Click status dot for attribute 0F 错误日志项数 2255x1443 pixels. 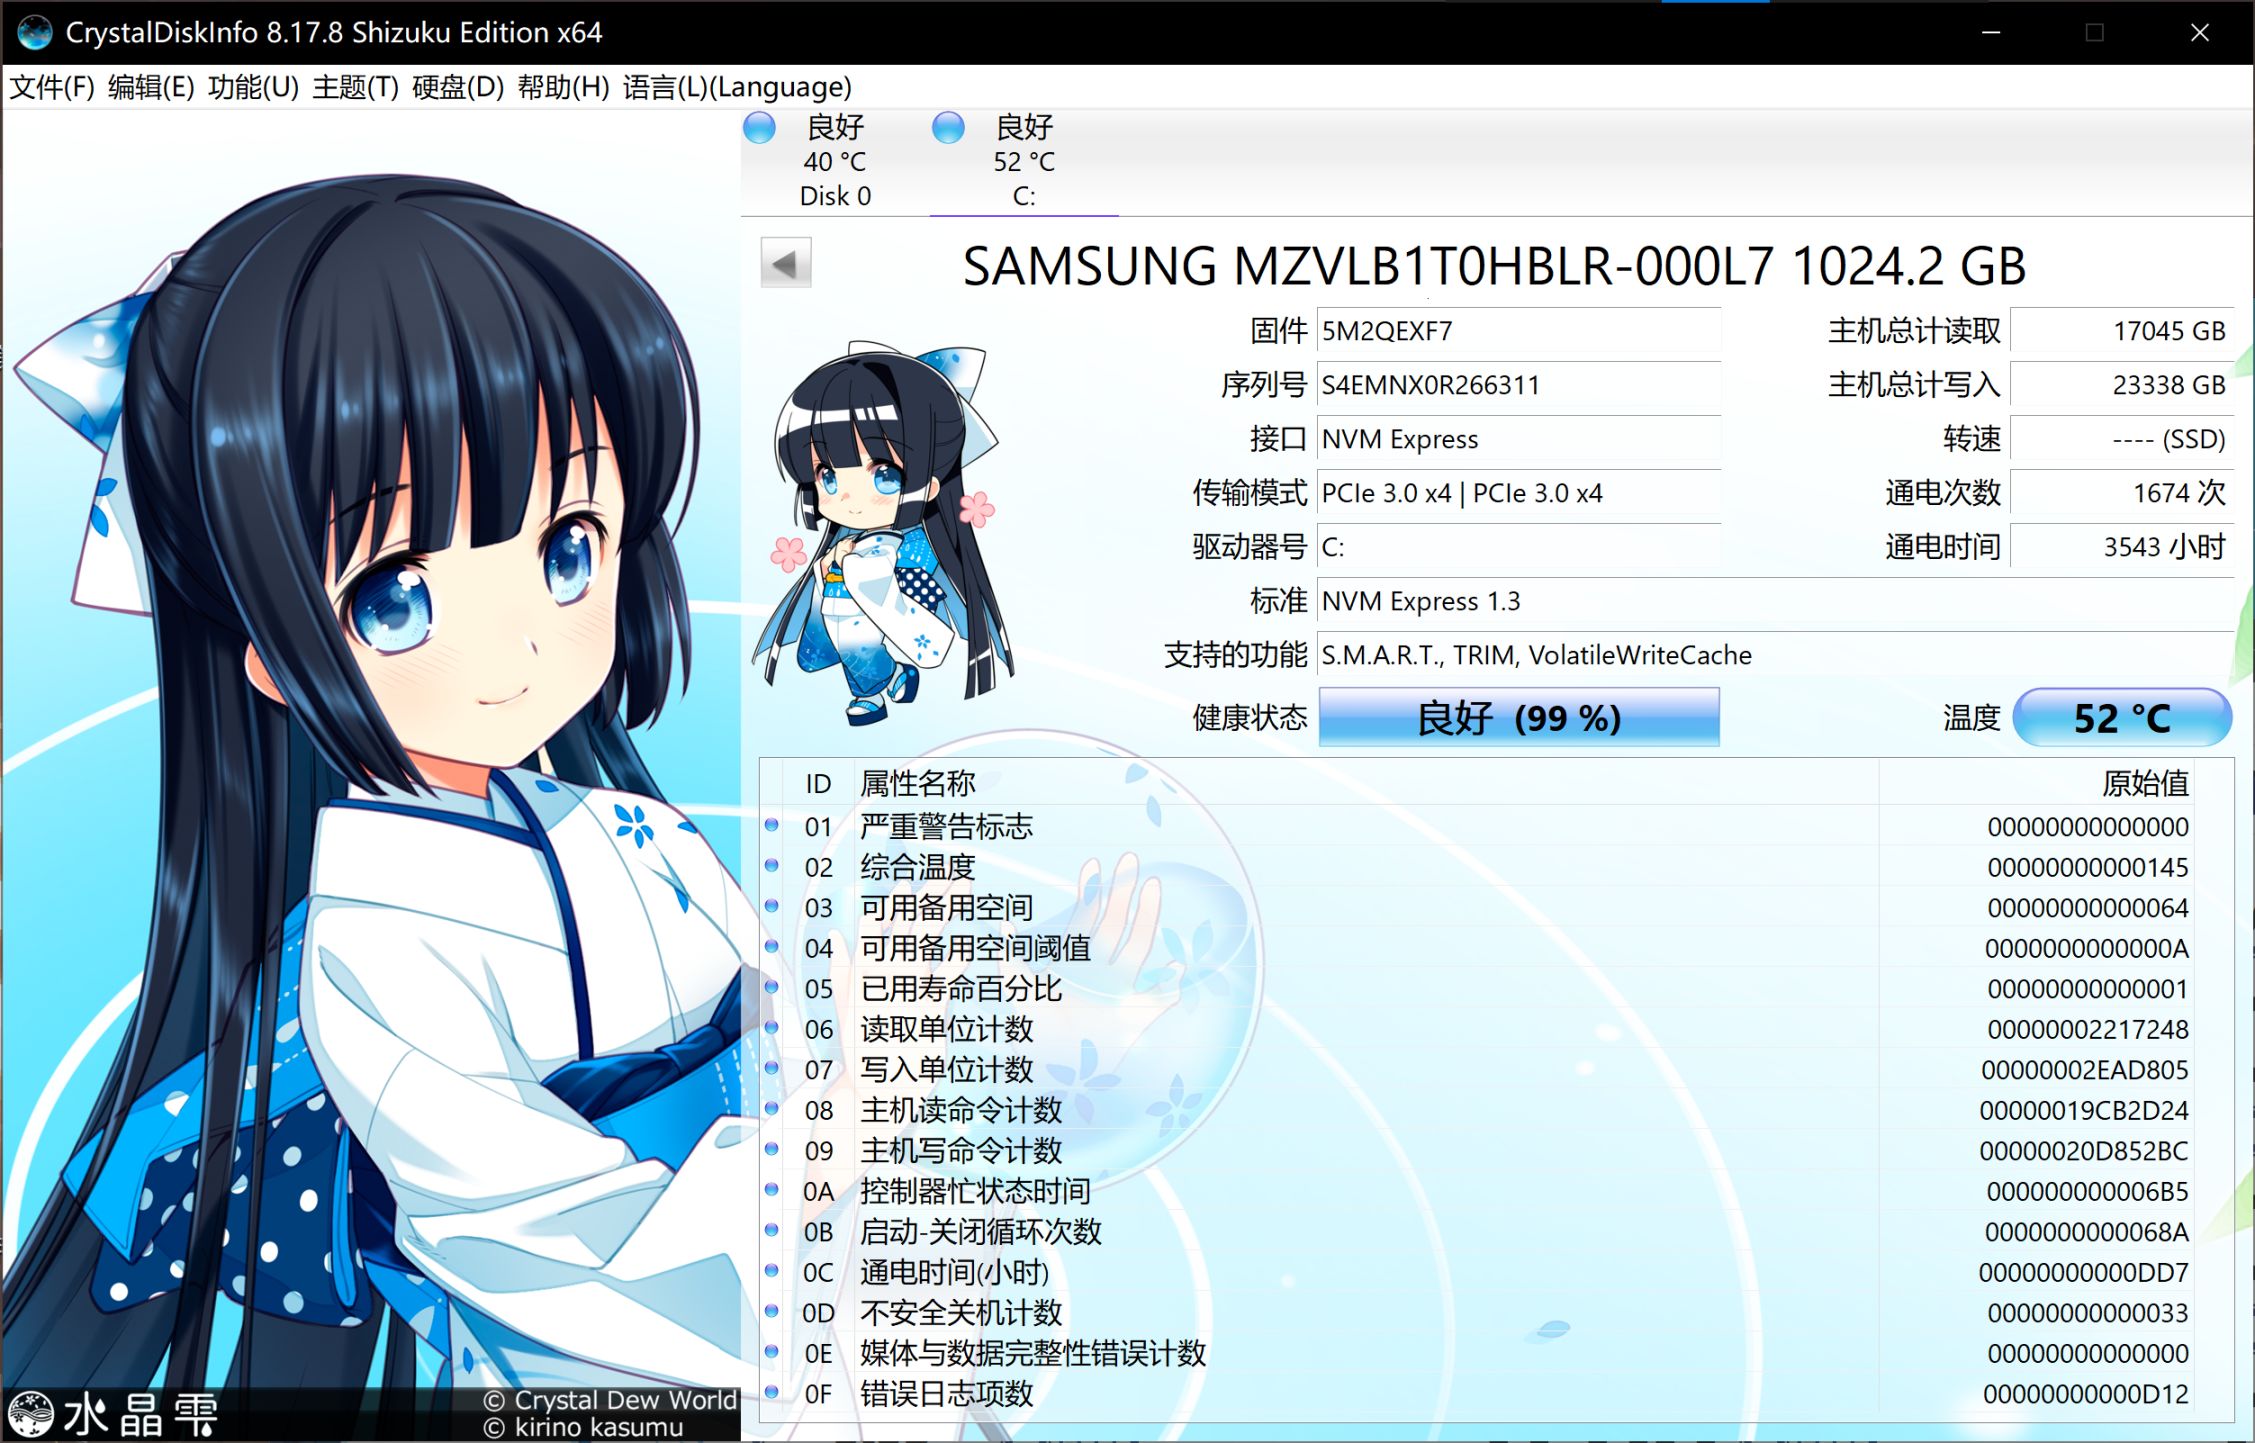[771, 1392]
